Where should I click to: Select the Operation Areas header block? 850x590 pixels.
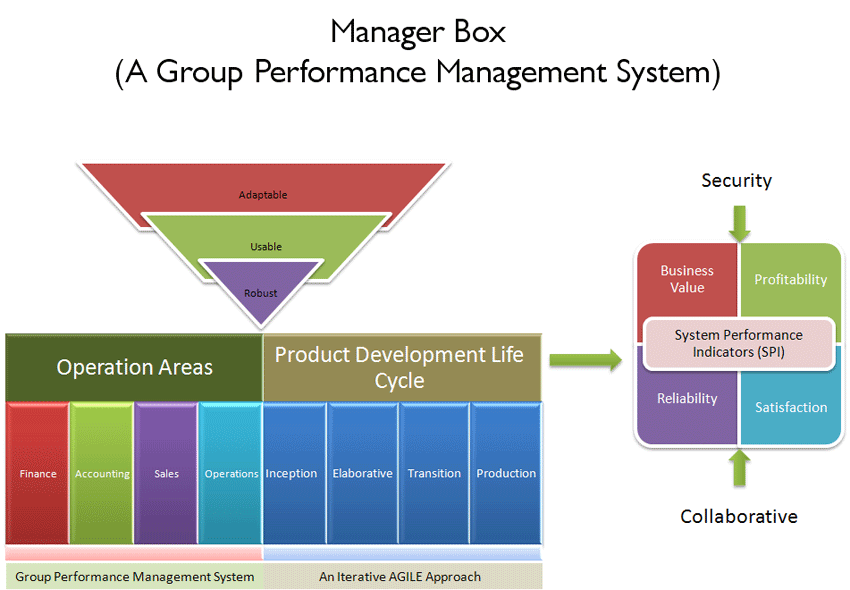coord(134,367)
